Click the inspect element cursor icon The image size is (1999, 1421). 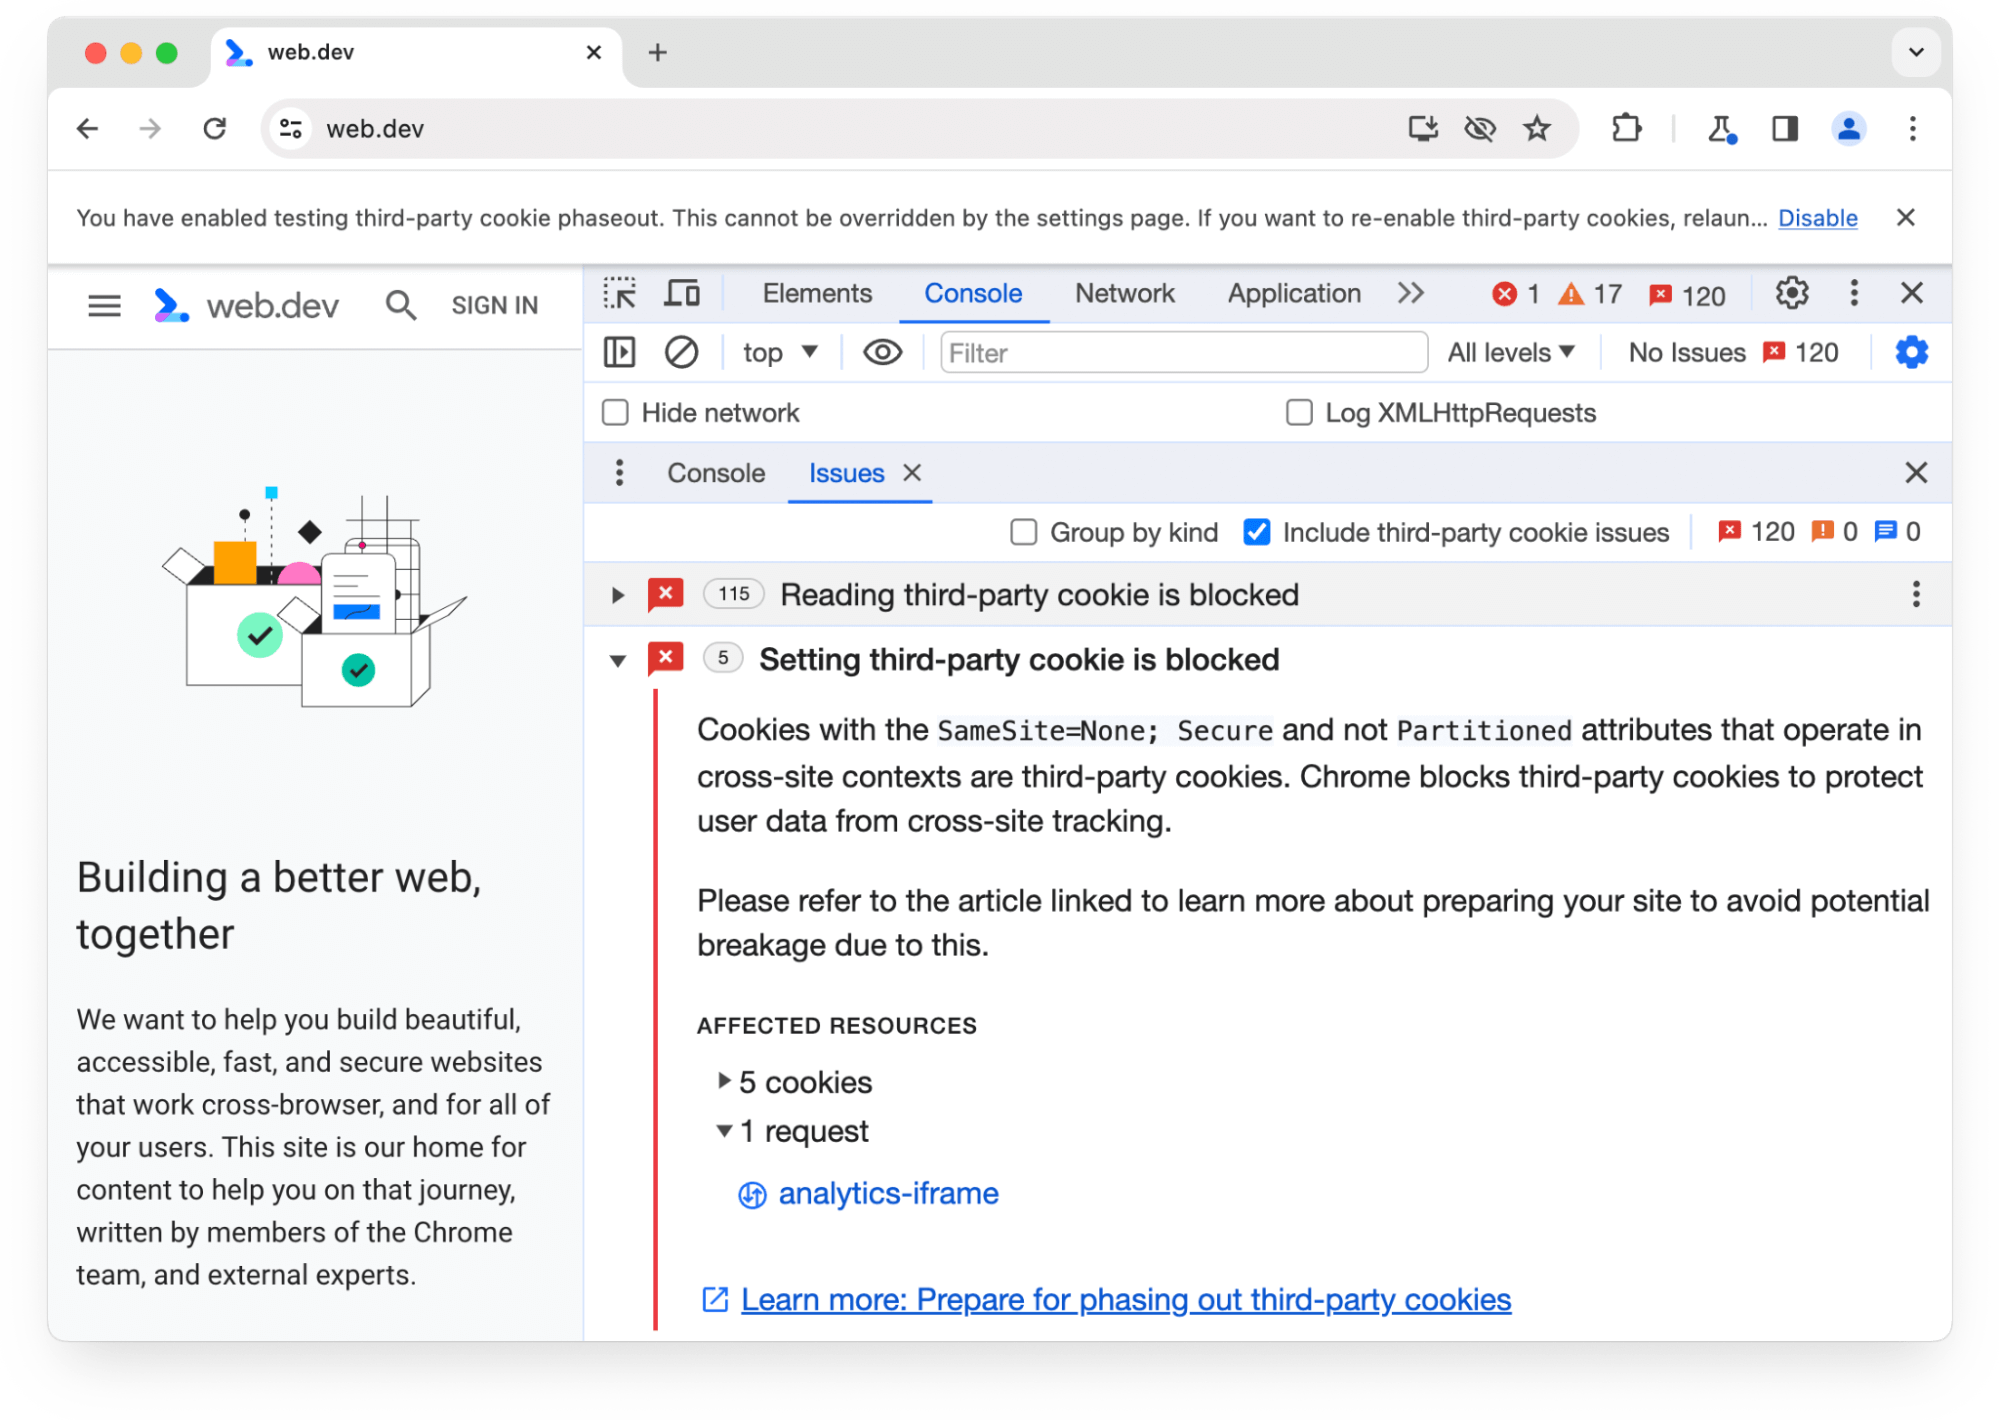pyautogui.click(x=621, y=294)
